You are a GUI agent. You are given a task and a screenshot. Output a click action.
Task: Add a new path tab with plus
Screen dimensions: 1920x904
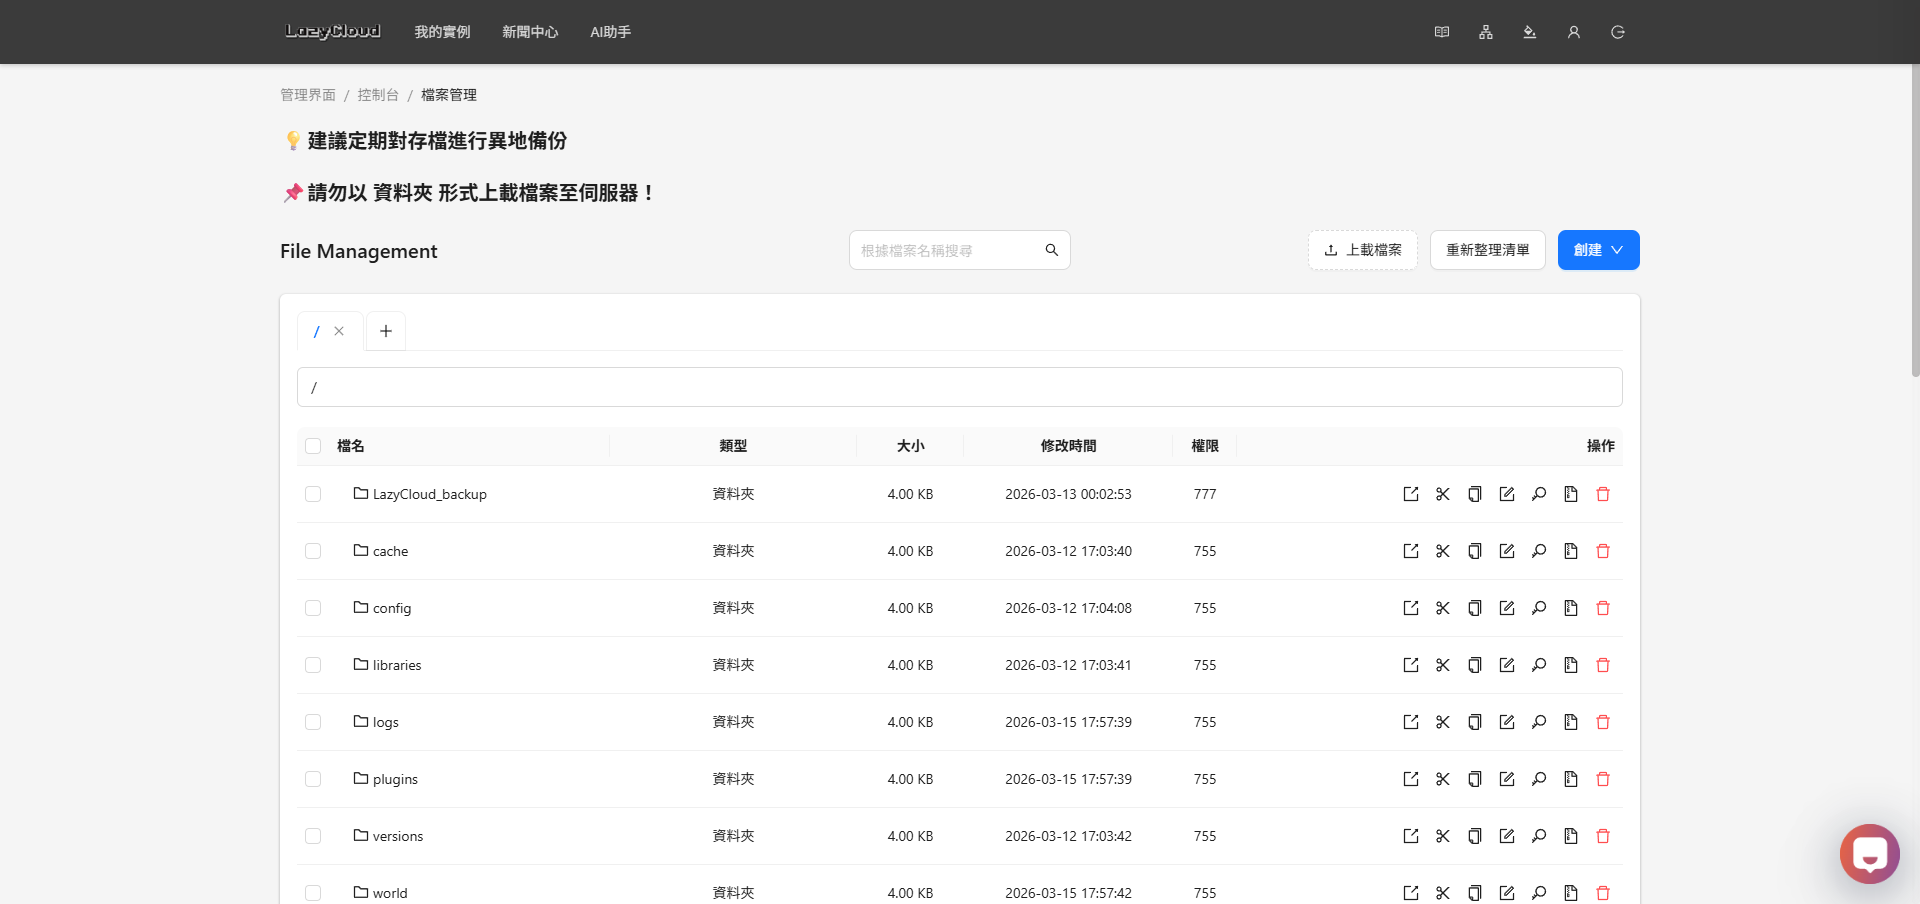click(386, 331)
